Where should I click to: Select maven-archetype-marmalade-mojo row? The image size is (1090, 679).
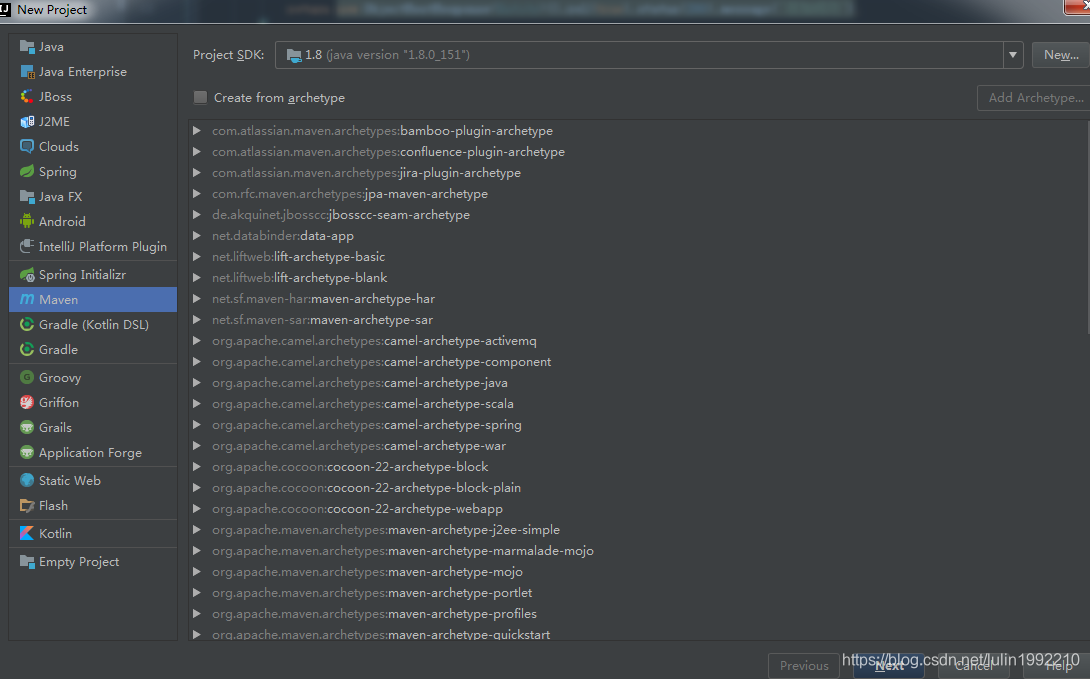click(x=638, y=550)
